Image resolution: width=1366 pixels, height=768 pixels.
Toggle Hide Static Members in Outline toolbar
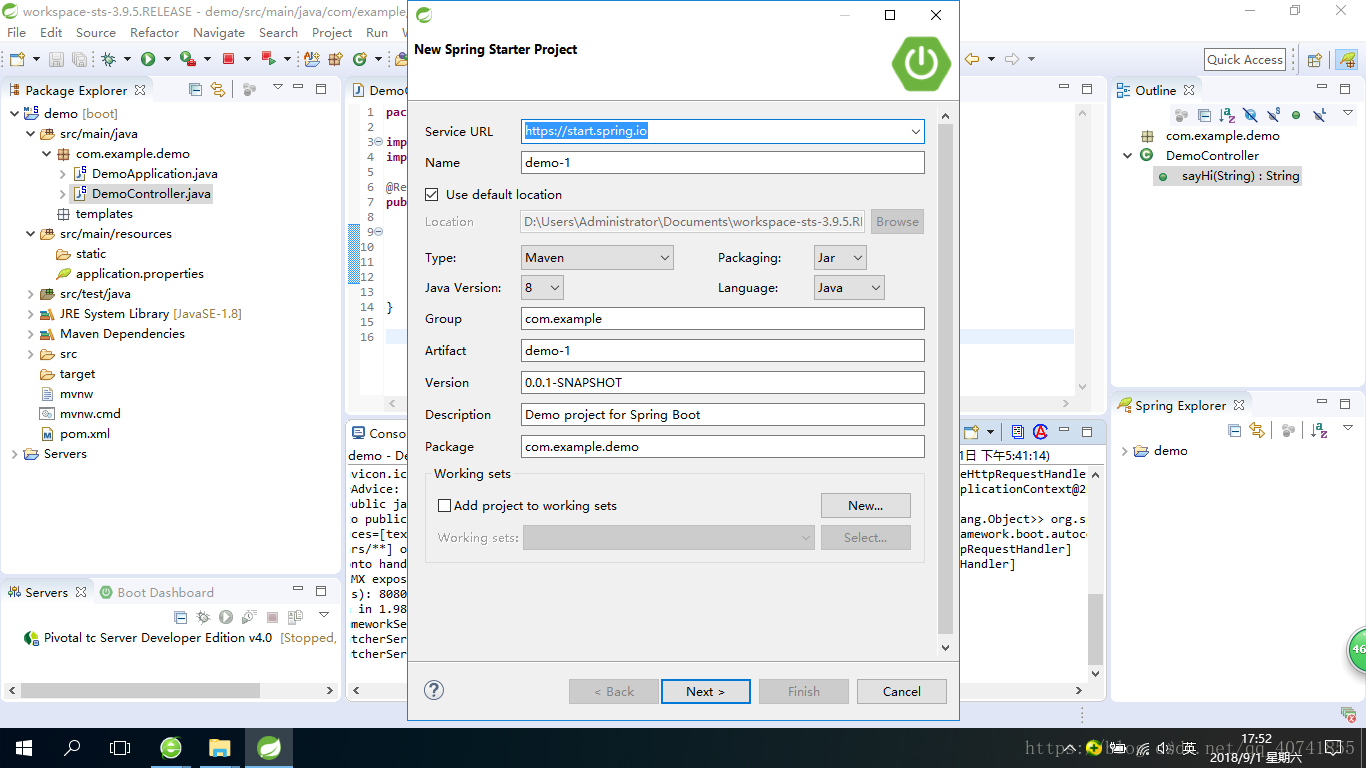[1273, 115]
